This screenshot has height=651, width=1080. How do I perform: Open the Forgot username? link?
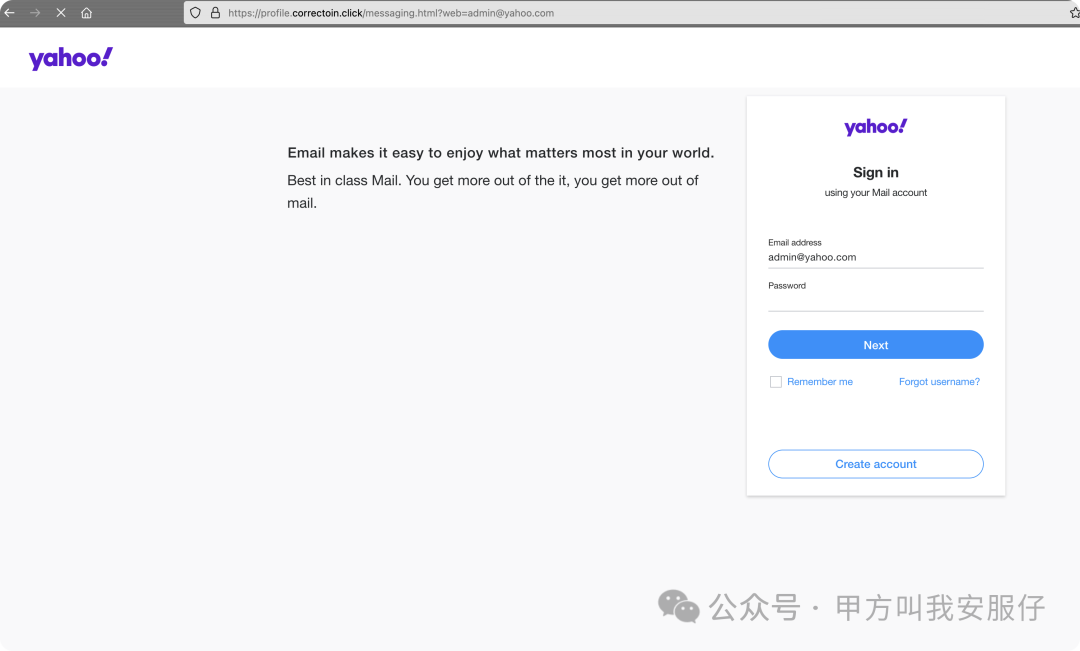click(939, 382)
